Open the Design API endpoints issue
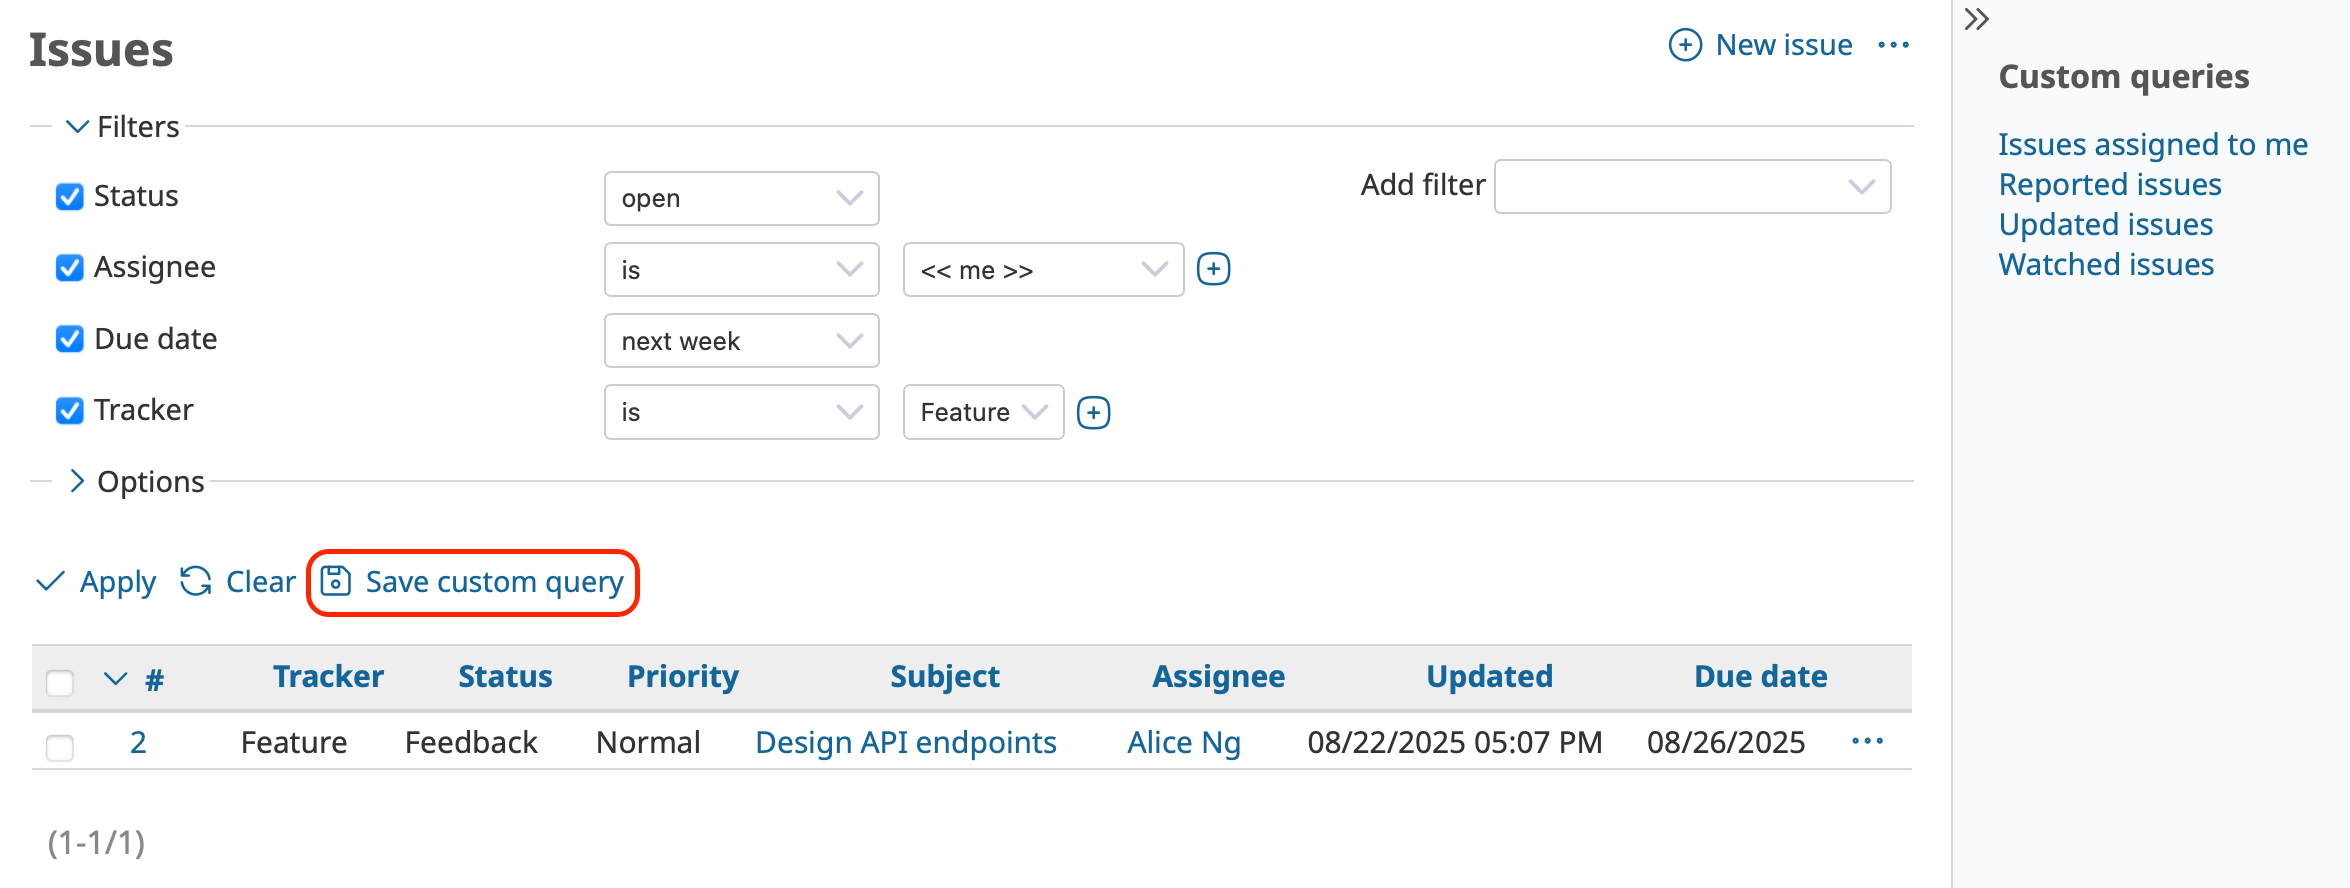This screenshot has height=888, width=2350. tap(905, 741)
